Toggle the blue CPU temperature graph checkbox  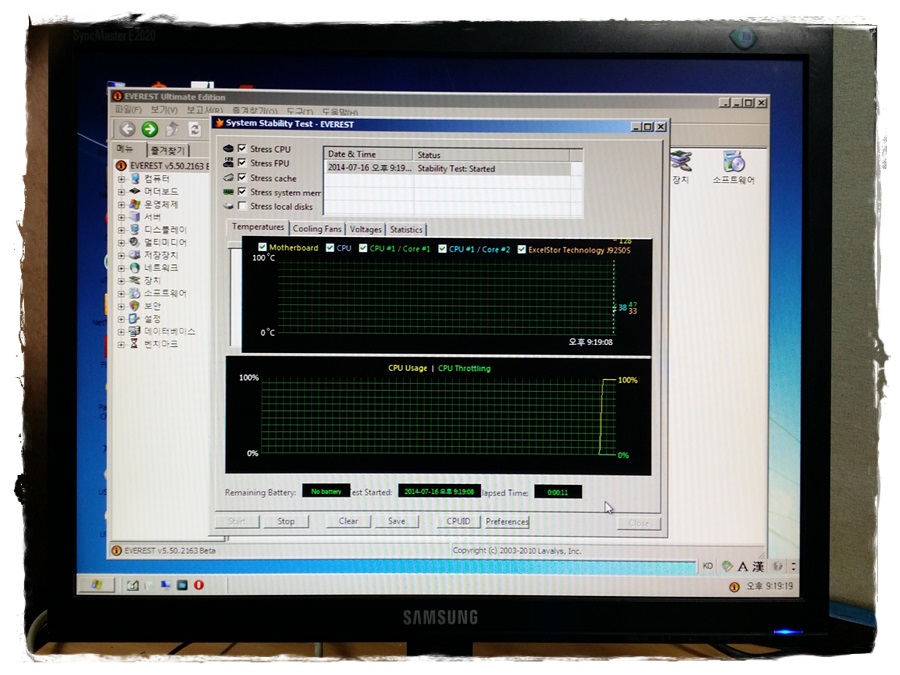click(x=330, y=247)
